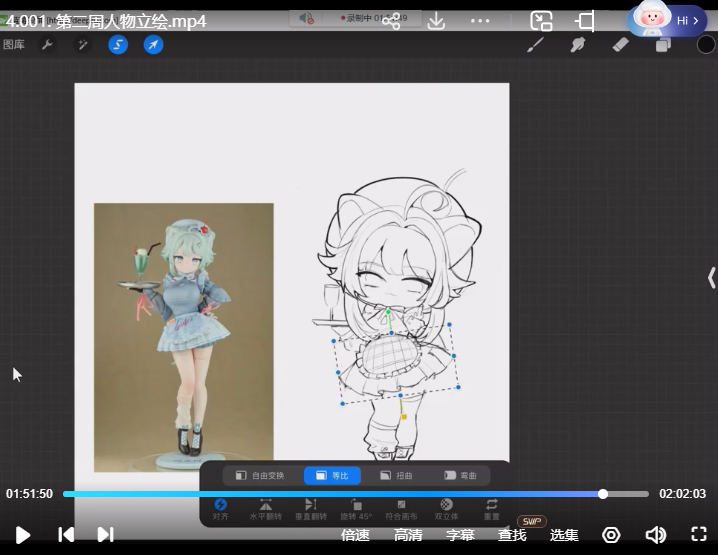
Task: Click the blue S selection tool icon
Action: (118, 45)
